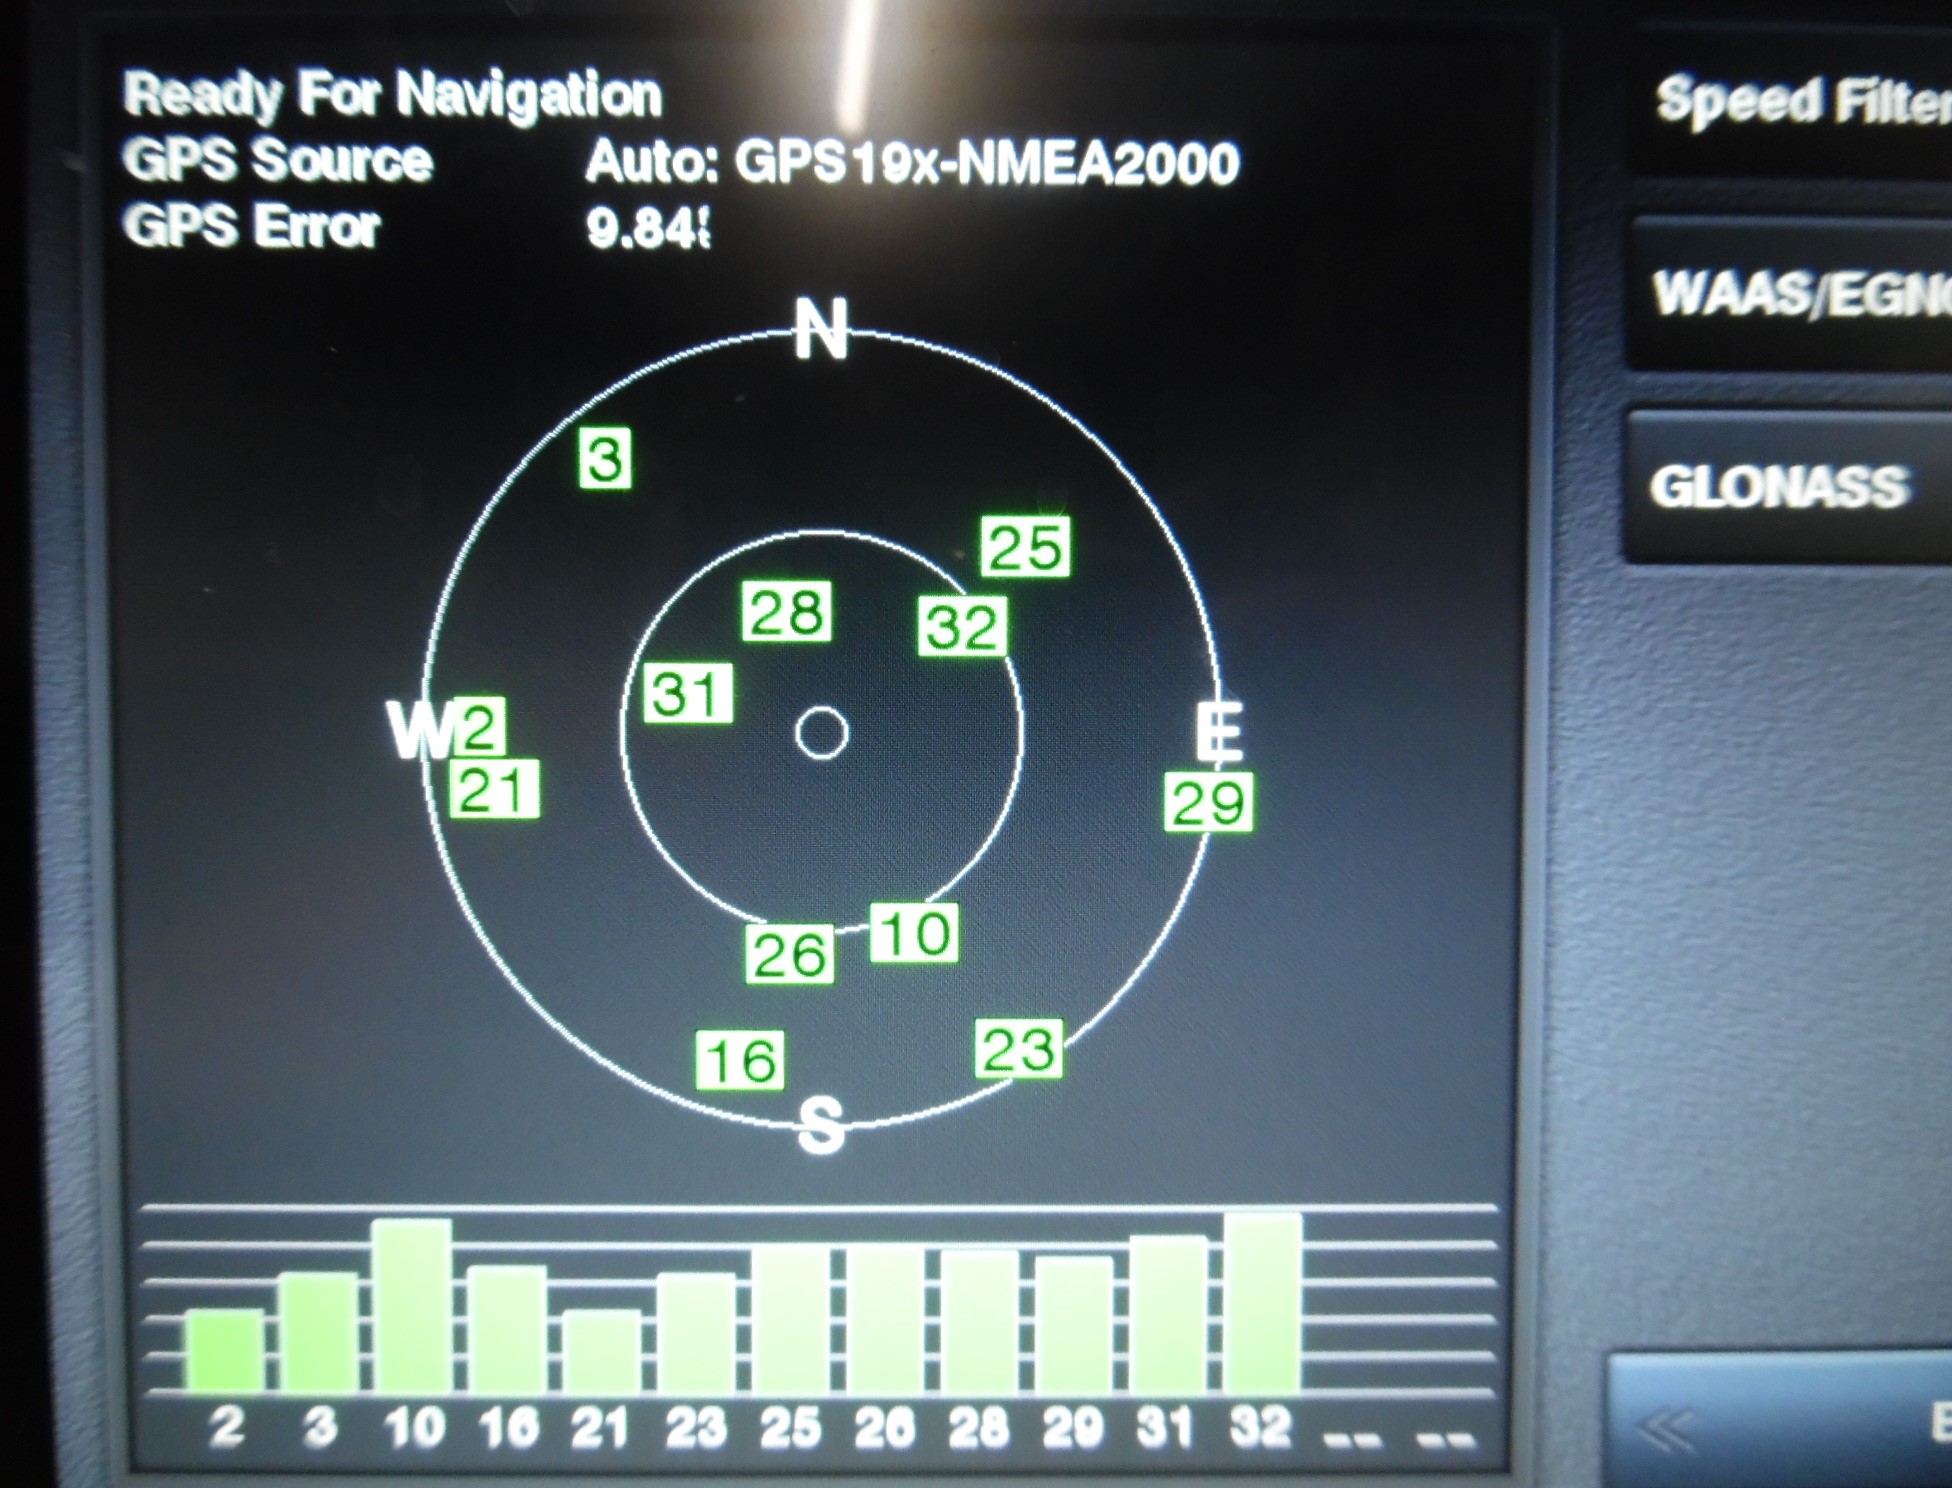Select satellite 31 icon
The image size is (1952, 1488).
pos(688,693)
